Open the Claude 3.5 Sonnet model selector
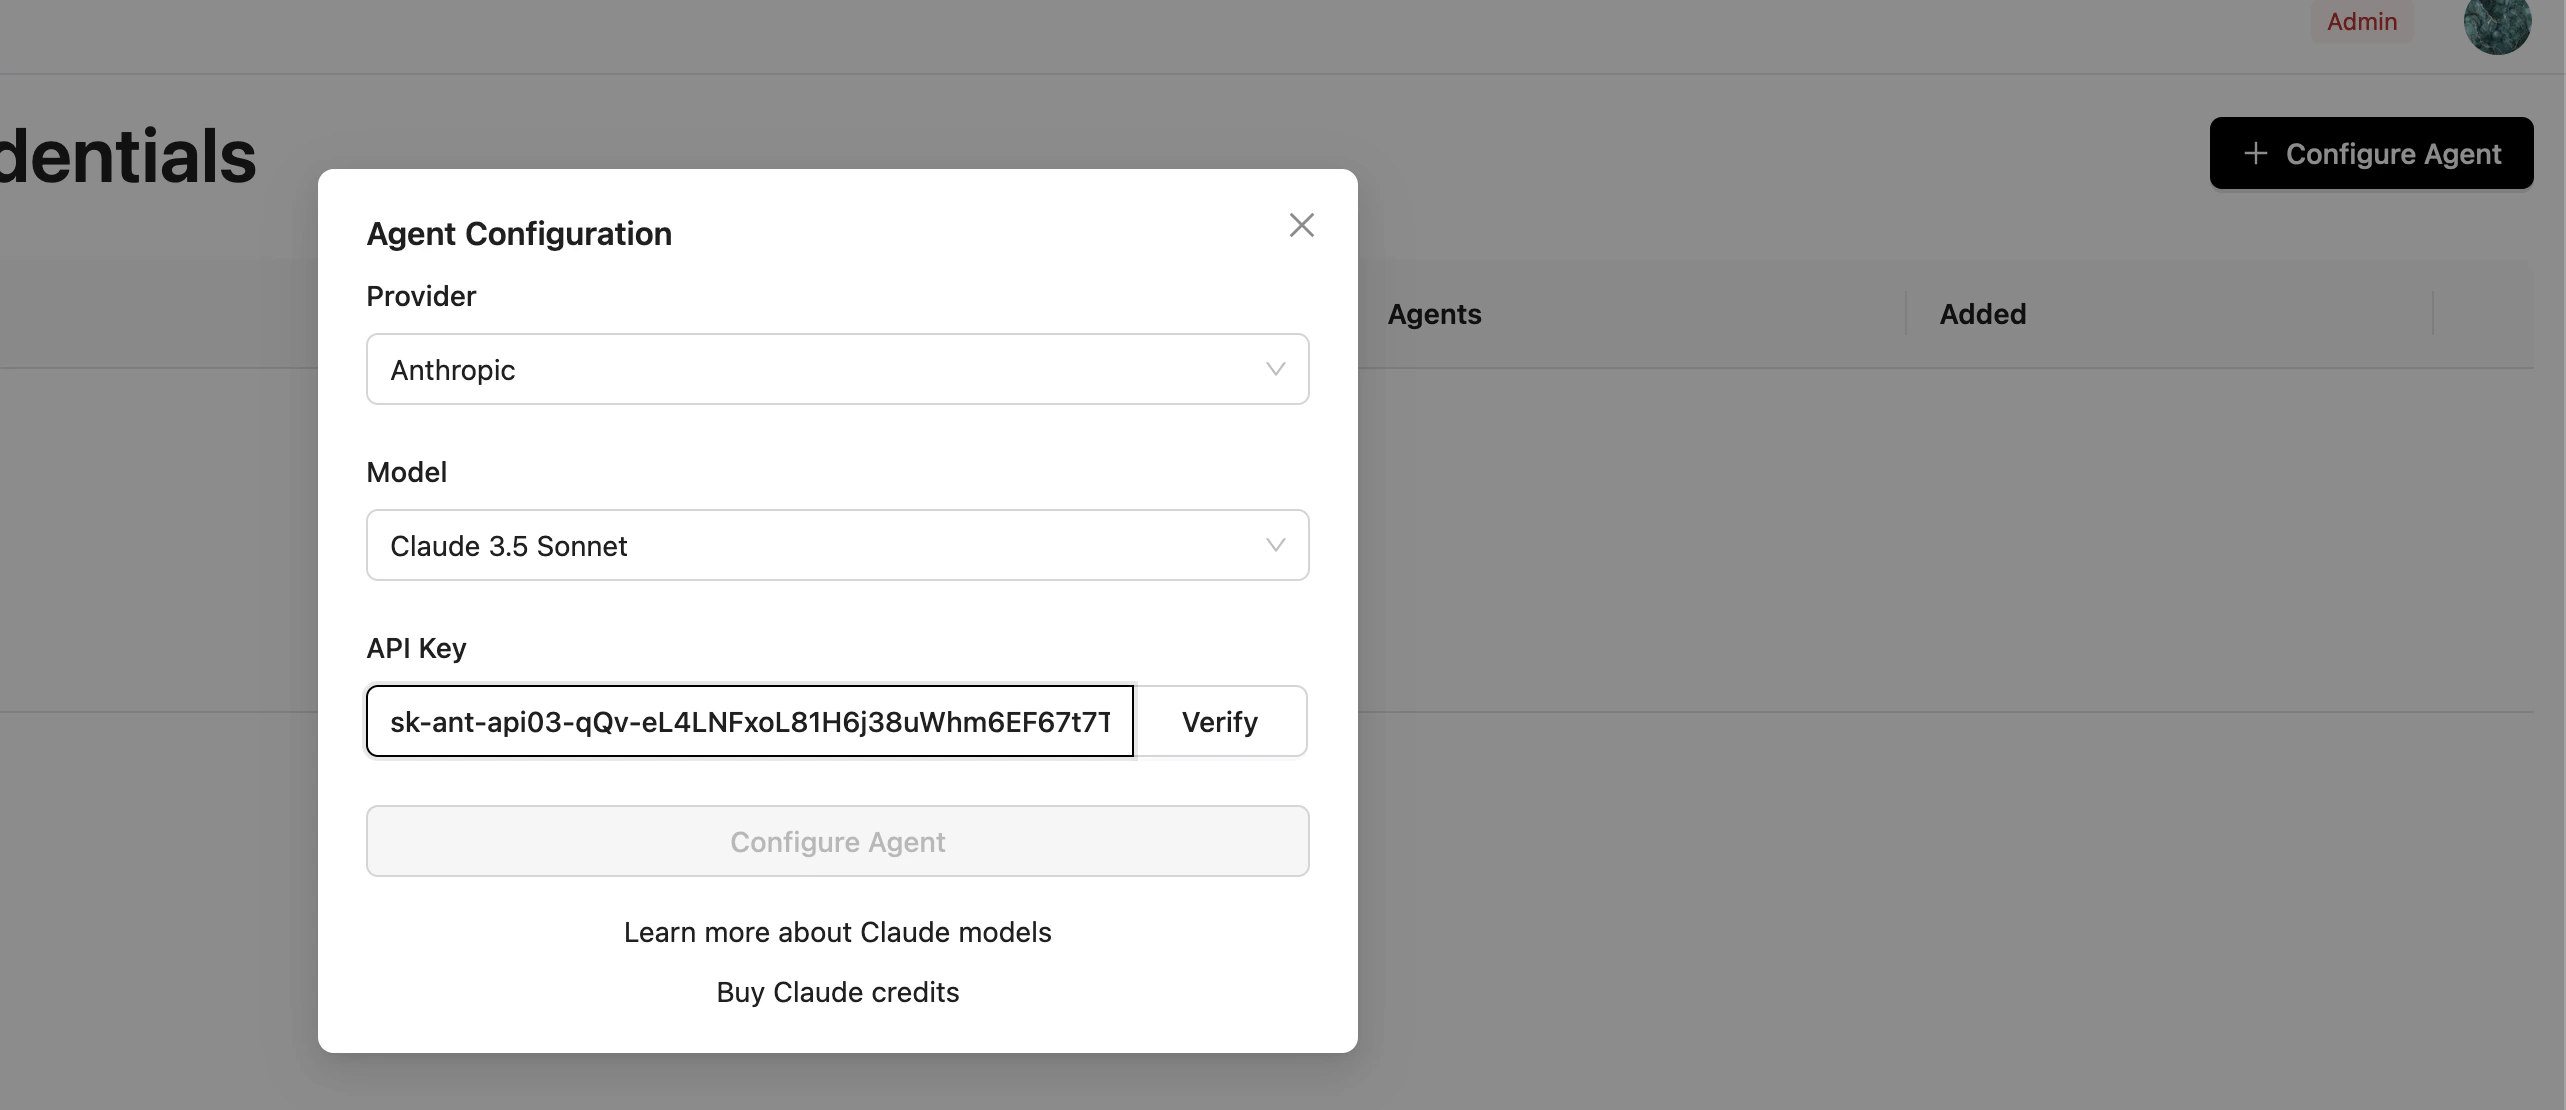Viewport: 2566px width, 1110px height. tap(837, 545)
